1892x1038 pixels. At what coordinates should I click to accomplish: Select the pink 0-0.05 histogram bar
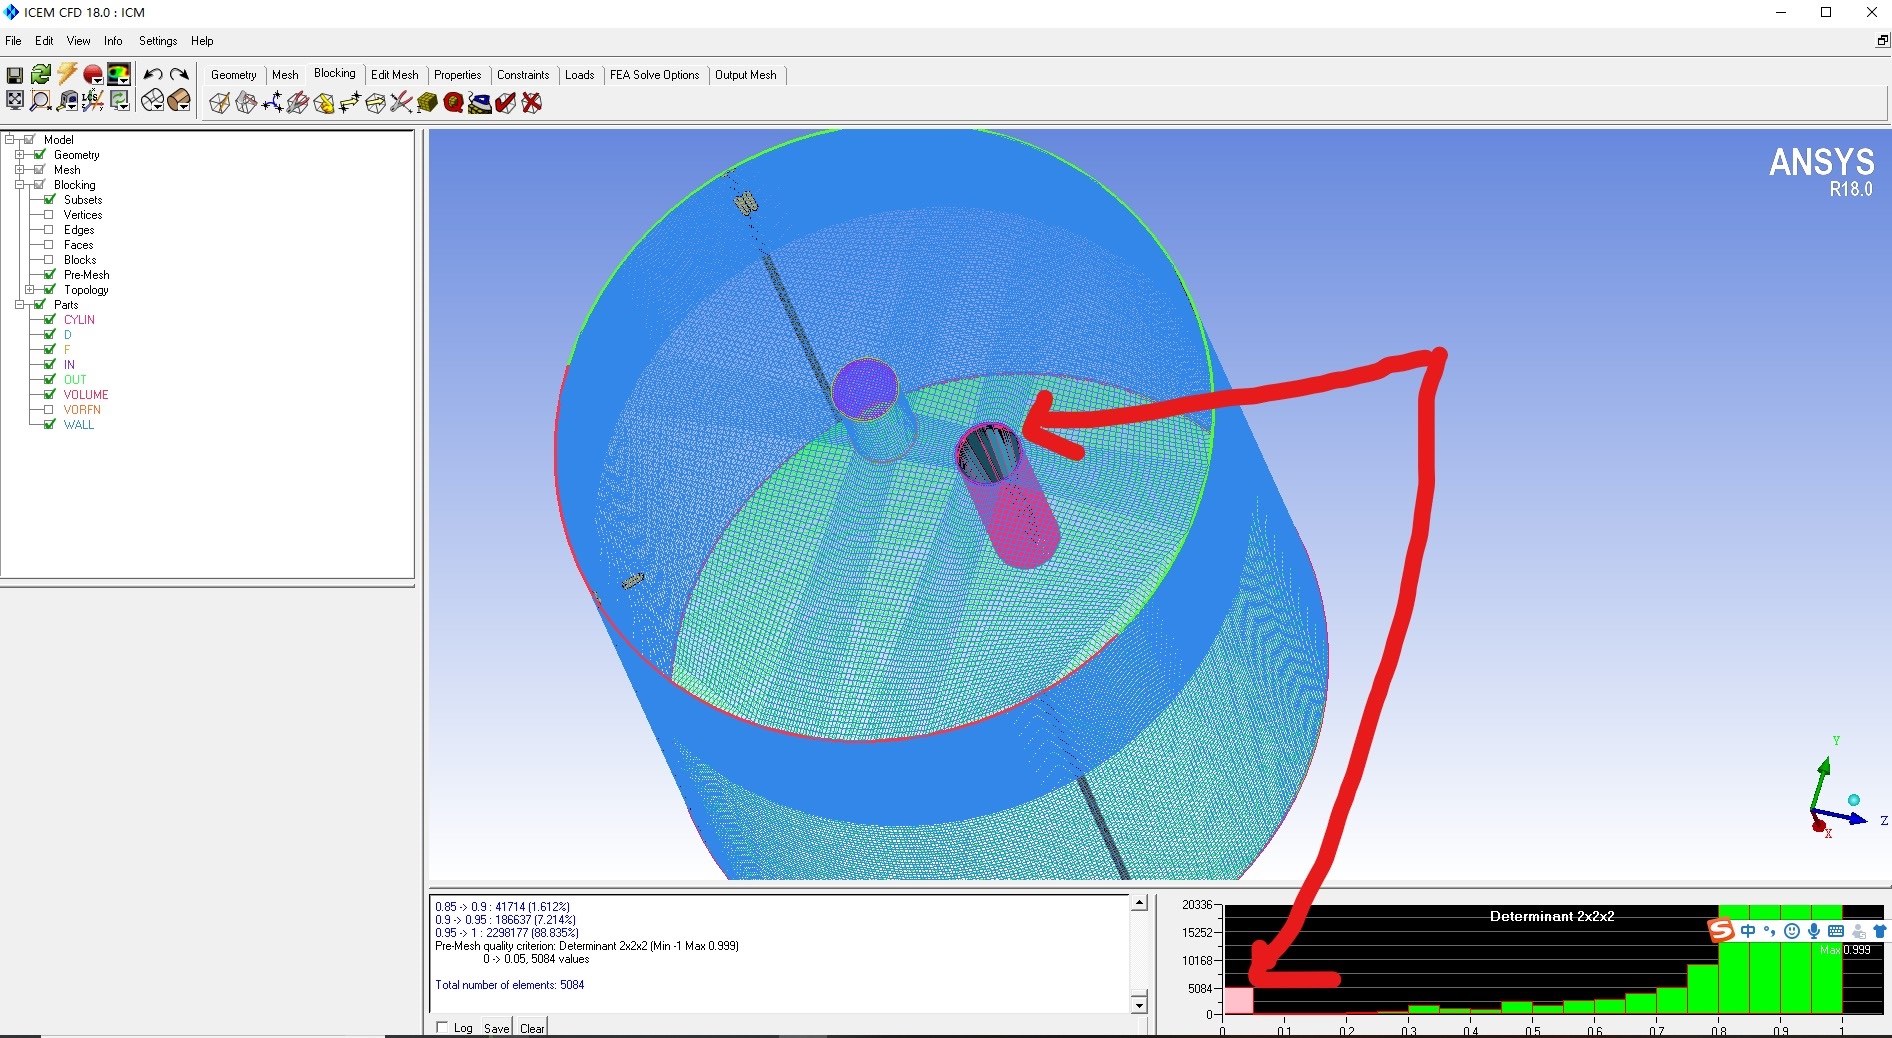pos(1238,1001)
